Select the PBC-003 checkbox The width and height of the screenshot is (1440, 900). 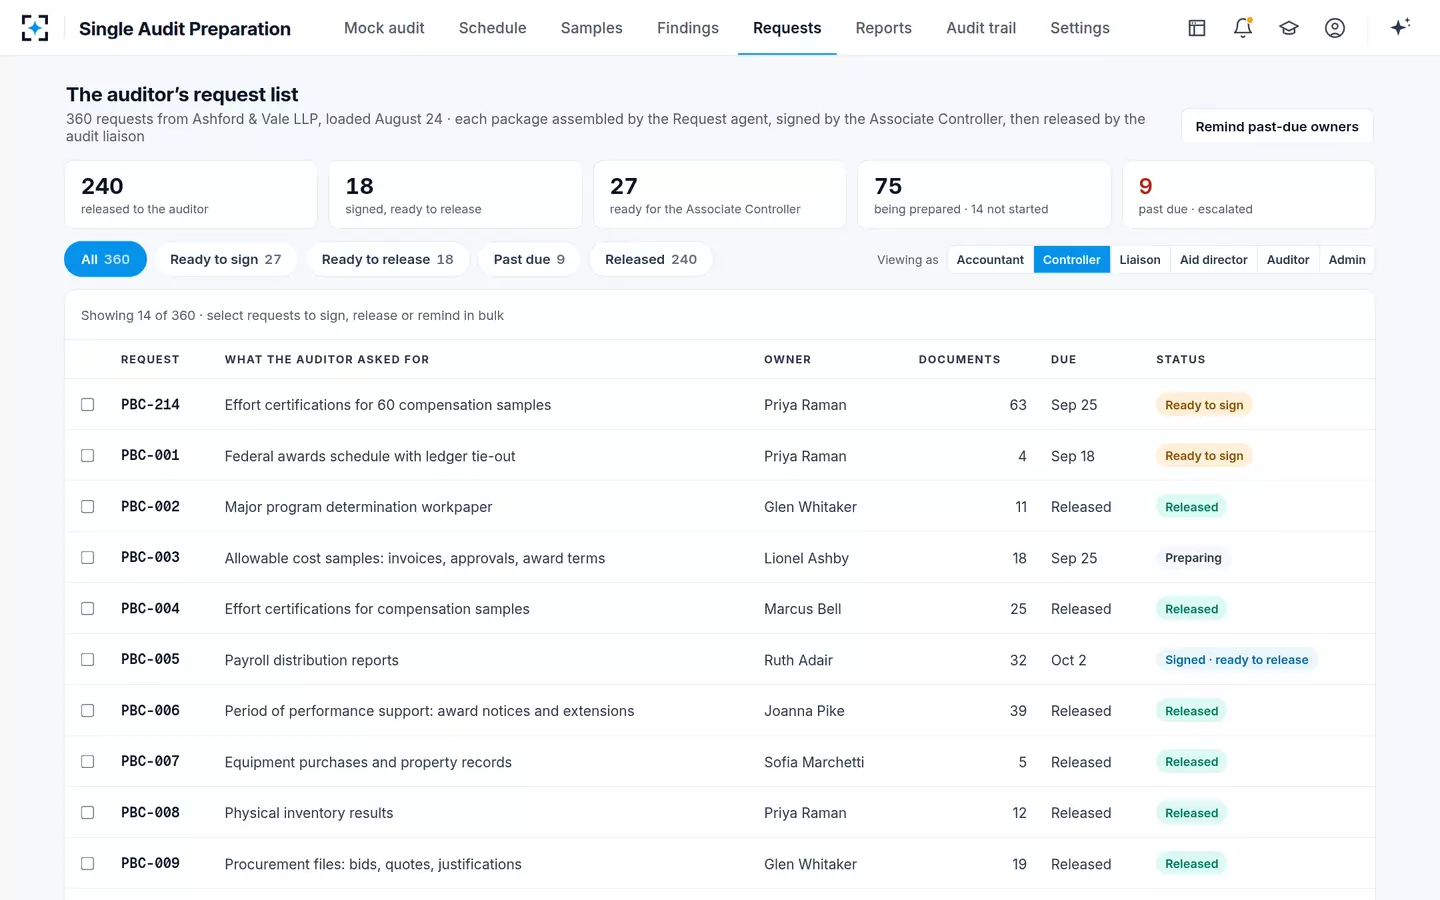coord(88,558)
